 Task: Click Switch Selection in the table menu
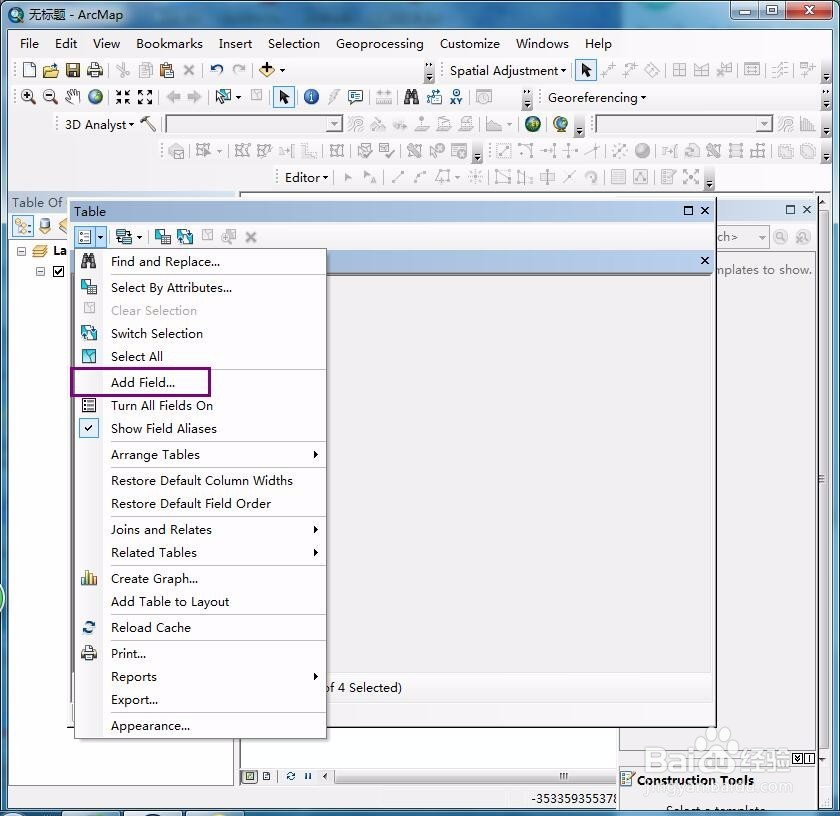[156, 333]
